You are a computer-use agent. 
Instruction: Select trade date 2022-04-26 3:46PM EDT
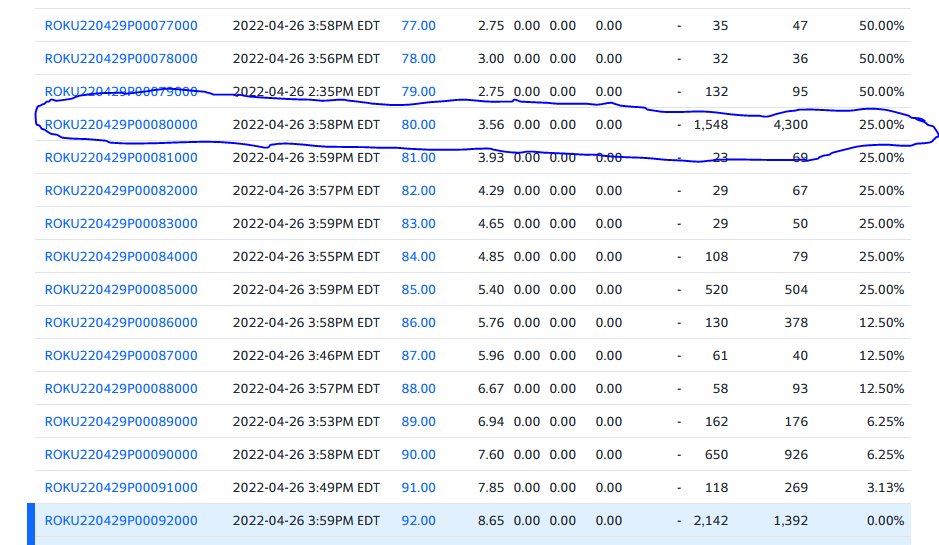point(306,355)
